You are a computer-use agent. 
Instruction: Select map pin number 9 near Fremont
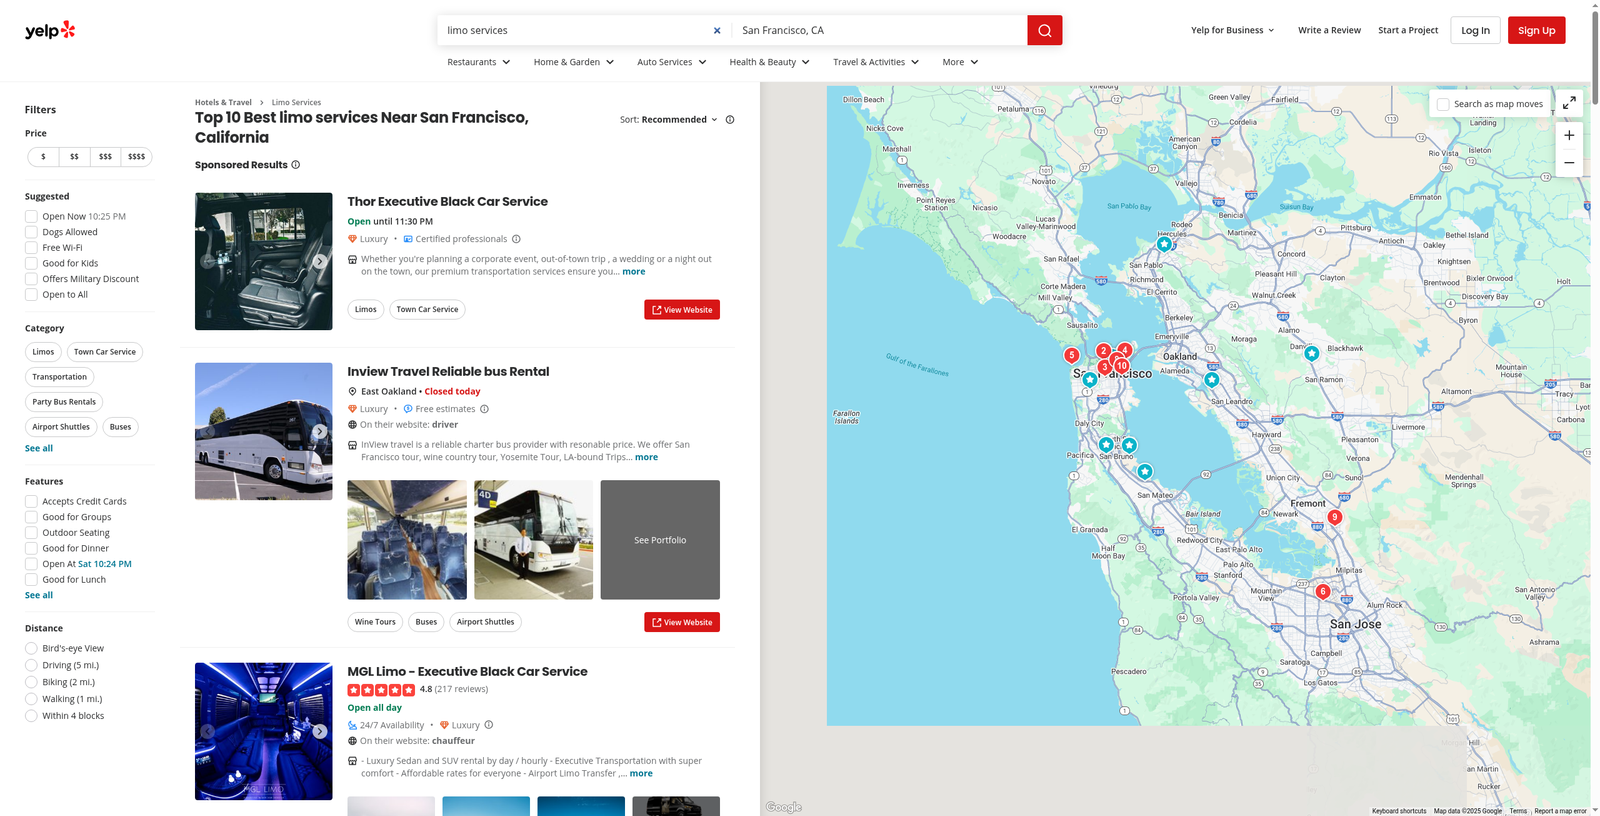(1334, 517)
